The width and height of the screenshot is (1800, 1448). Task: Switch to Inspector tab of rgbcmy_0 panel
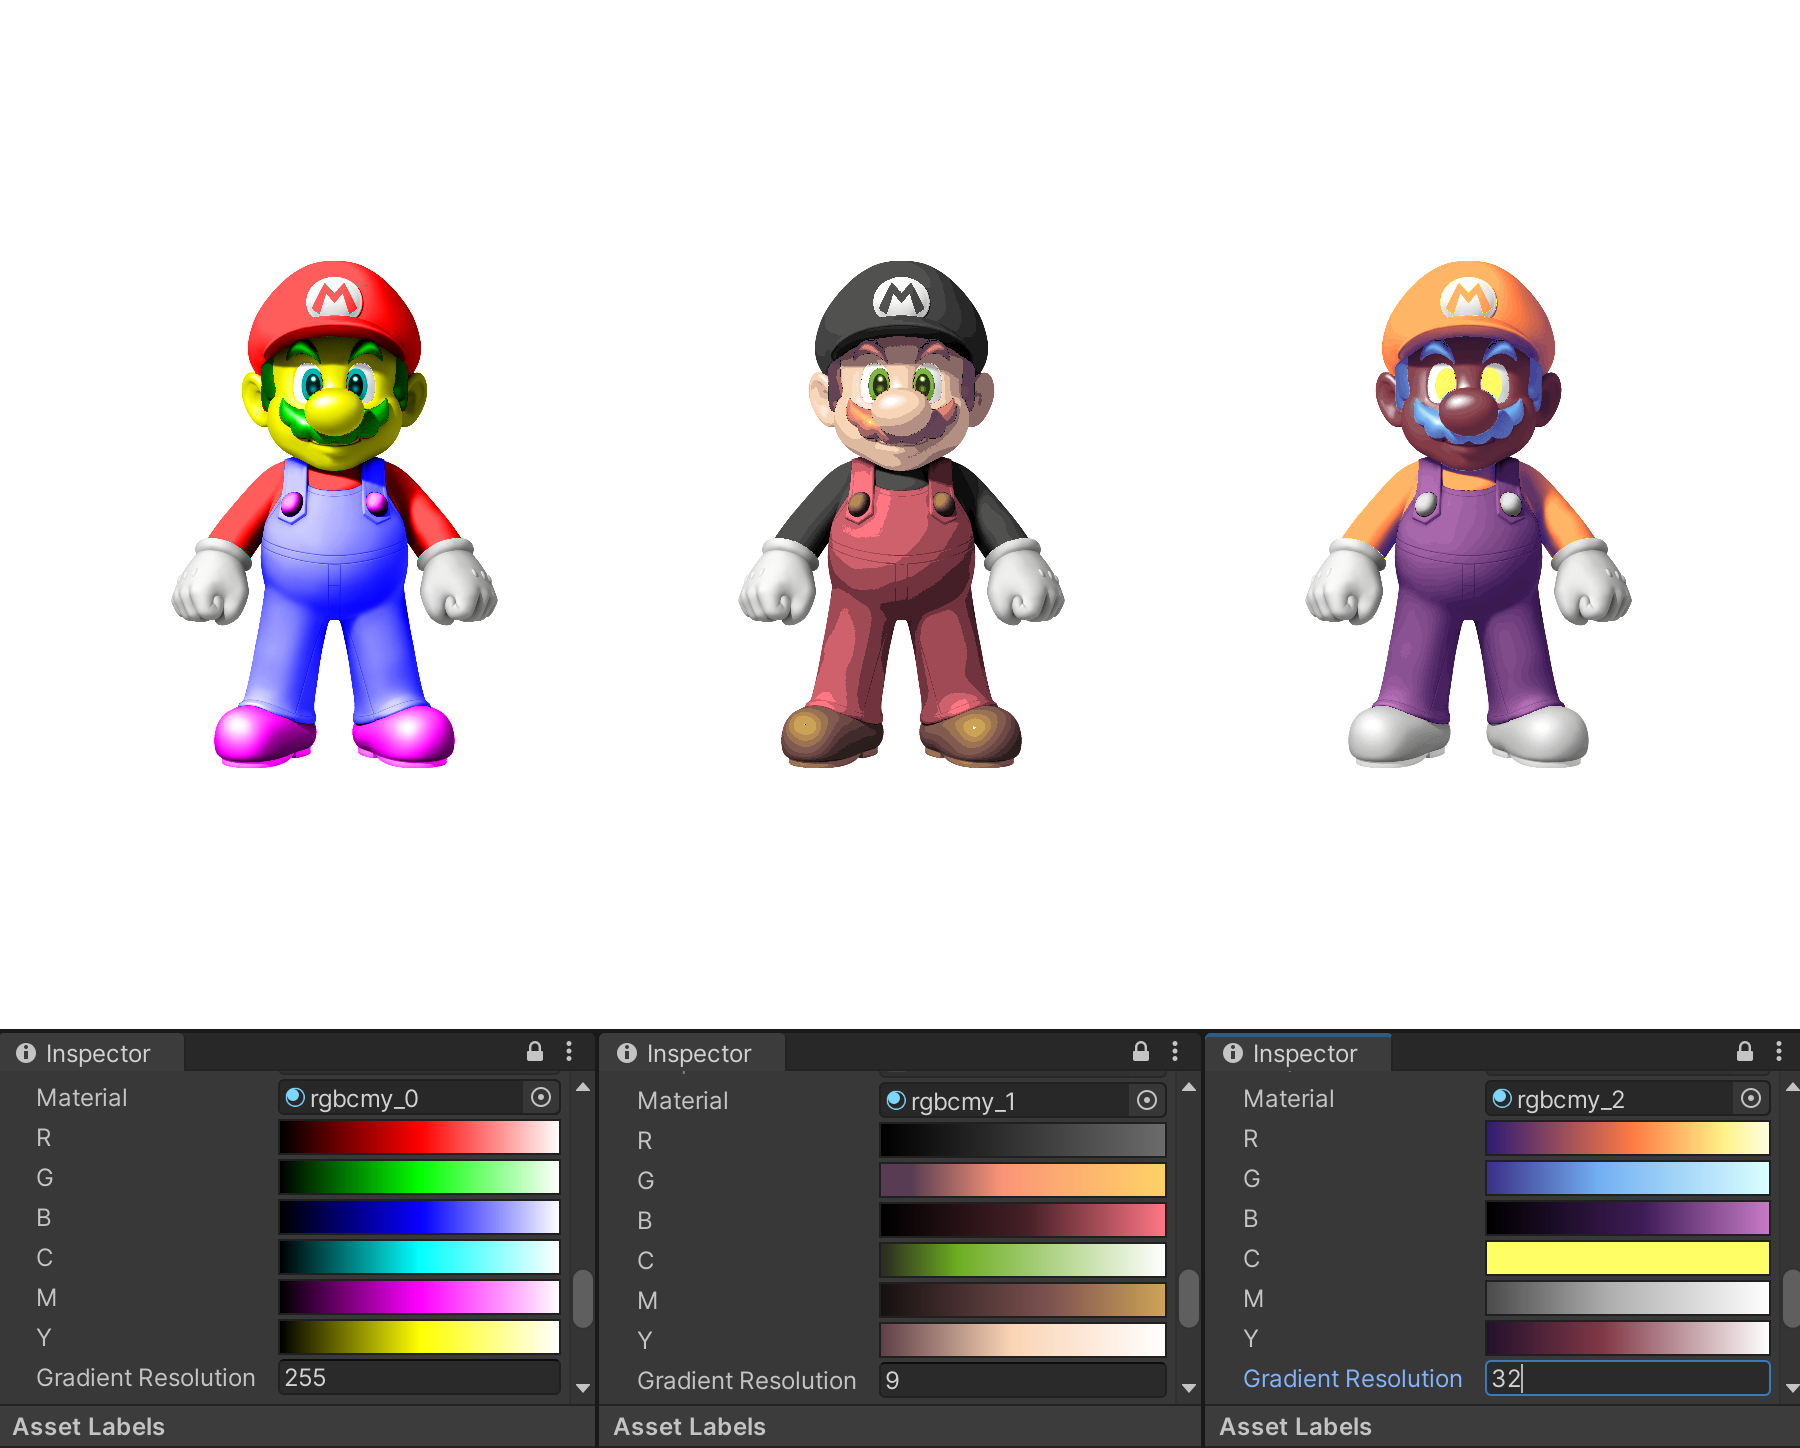click(92, 1053)
